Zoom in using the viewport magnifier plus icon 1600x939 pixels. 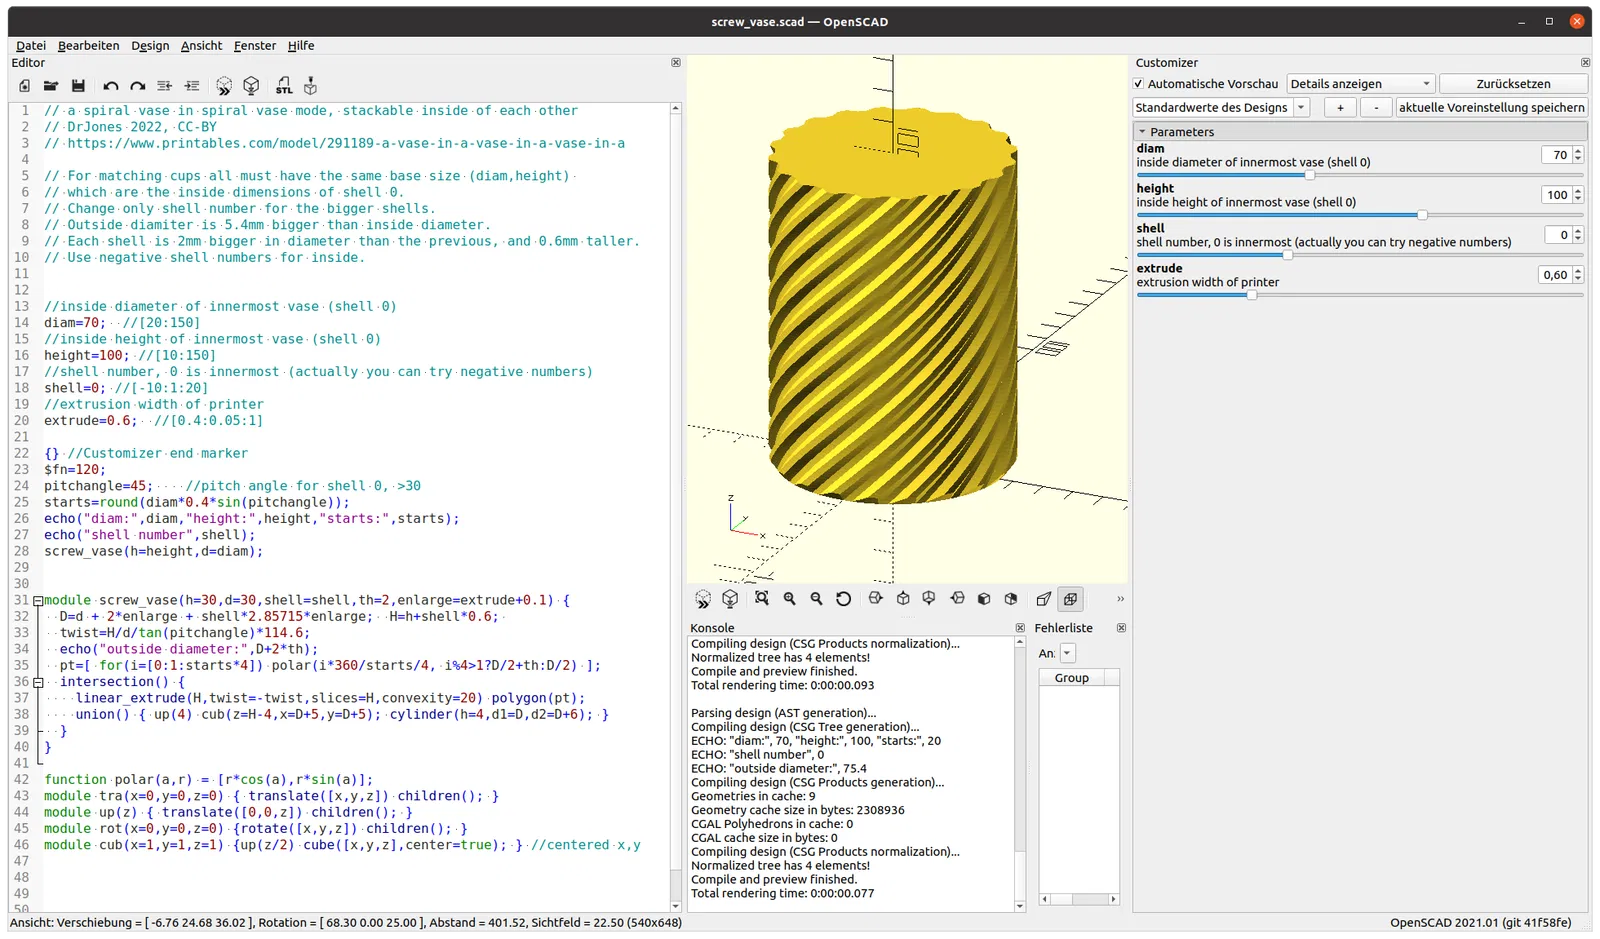(x=789, y=598)
